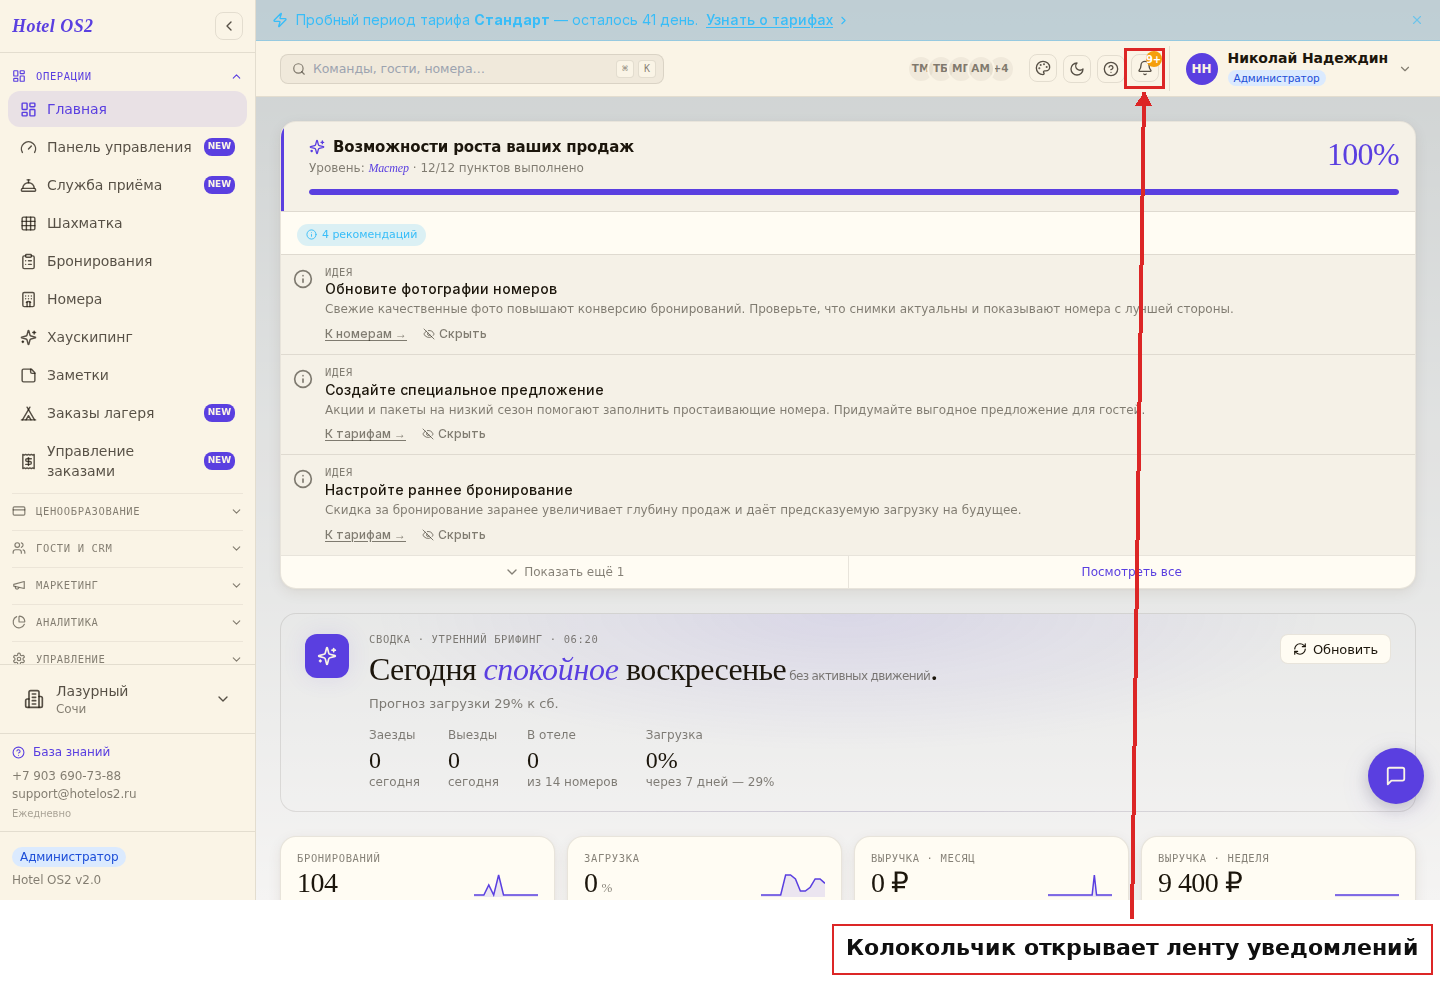
Task: Expand Показать ещё 1 recommendation
Action: point(565,572)
